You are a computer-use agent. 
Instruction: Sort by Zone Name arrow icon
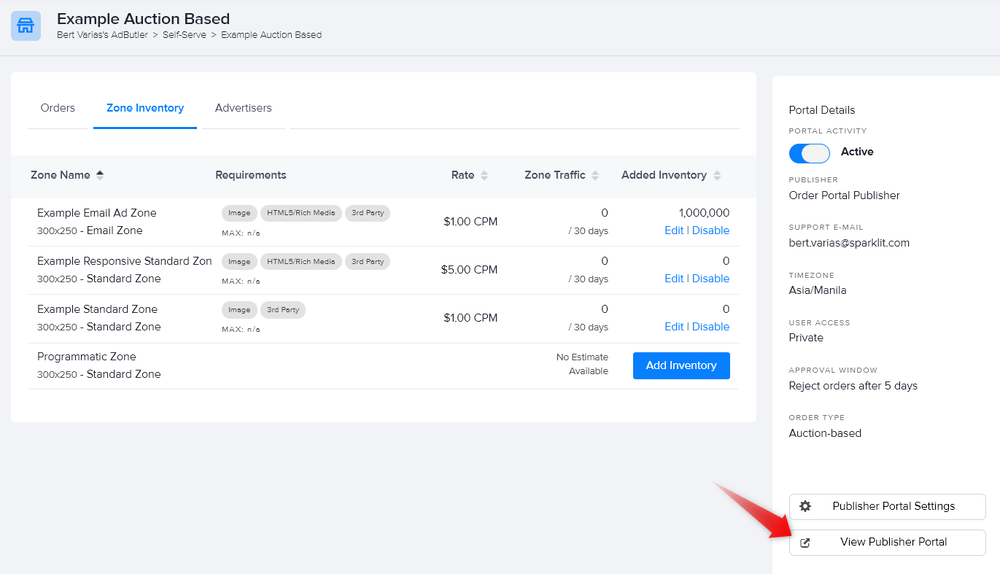100,175
